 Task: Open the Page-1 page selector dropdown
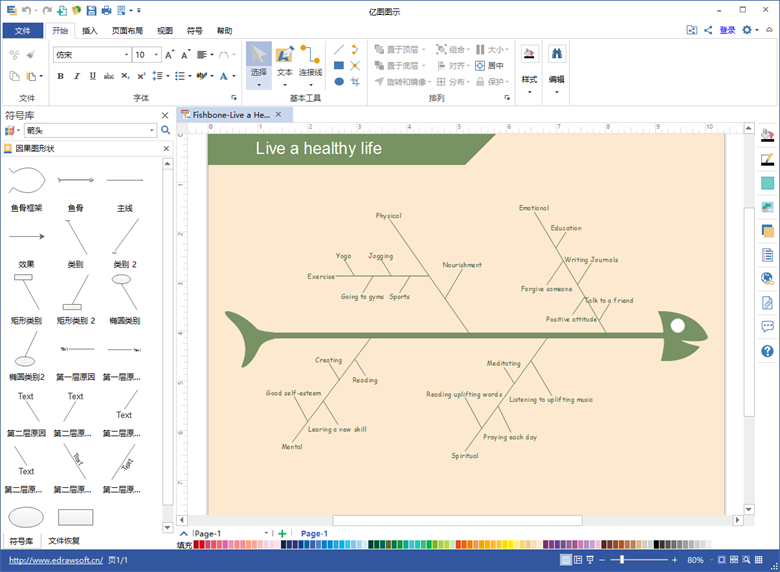pyautogui.click(x=266, y=534)
